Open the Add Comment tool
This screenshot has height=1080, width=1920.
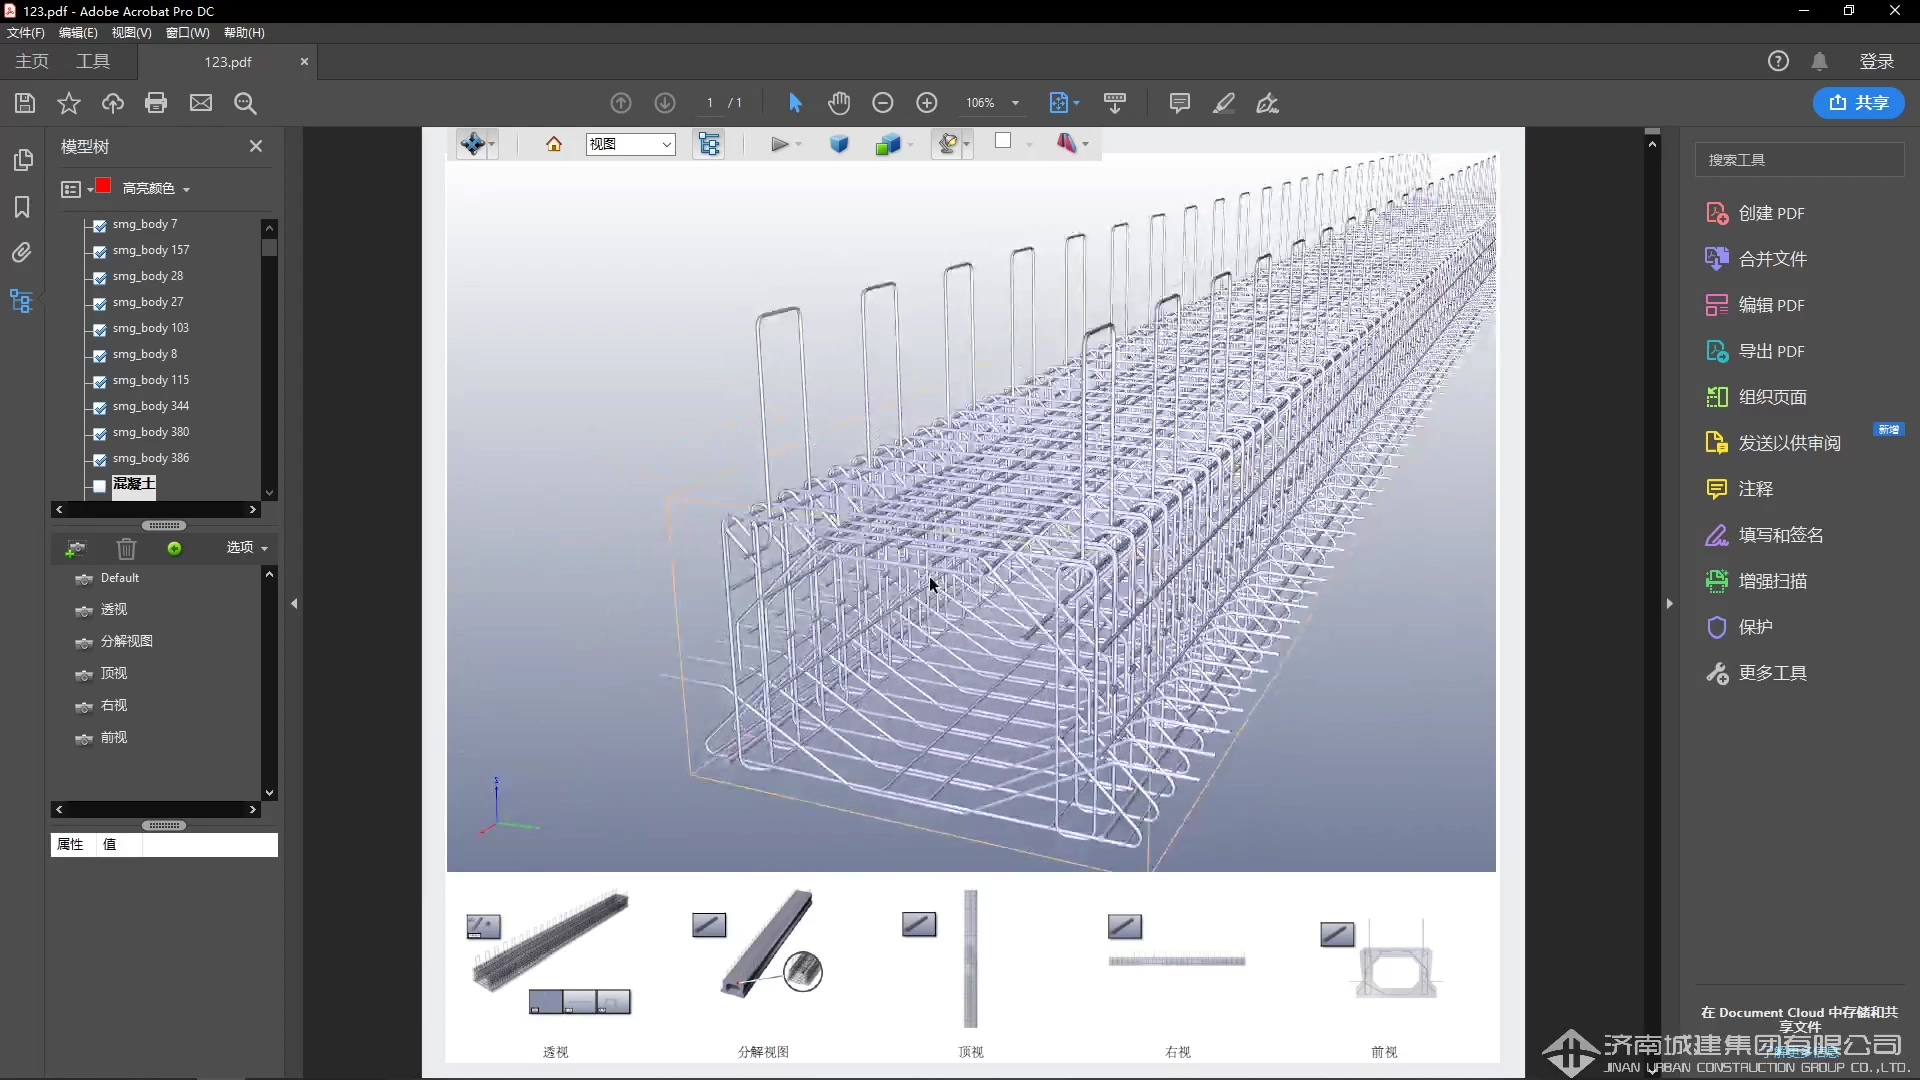coord(1180,103)
